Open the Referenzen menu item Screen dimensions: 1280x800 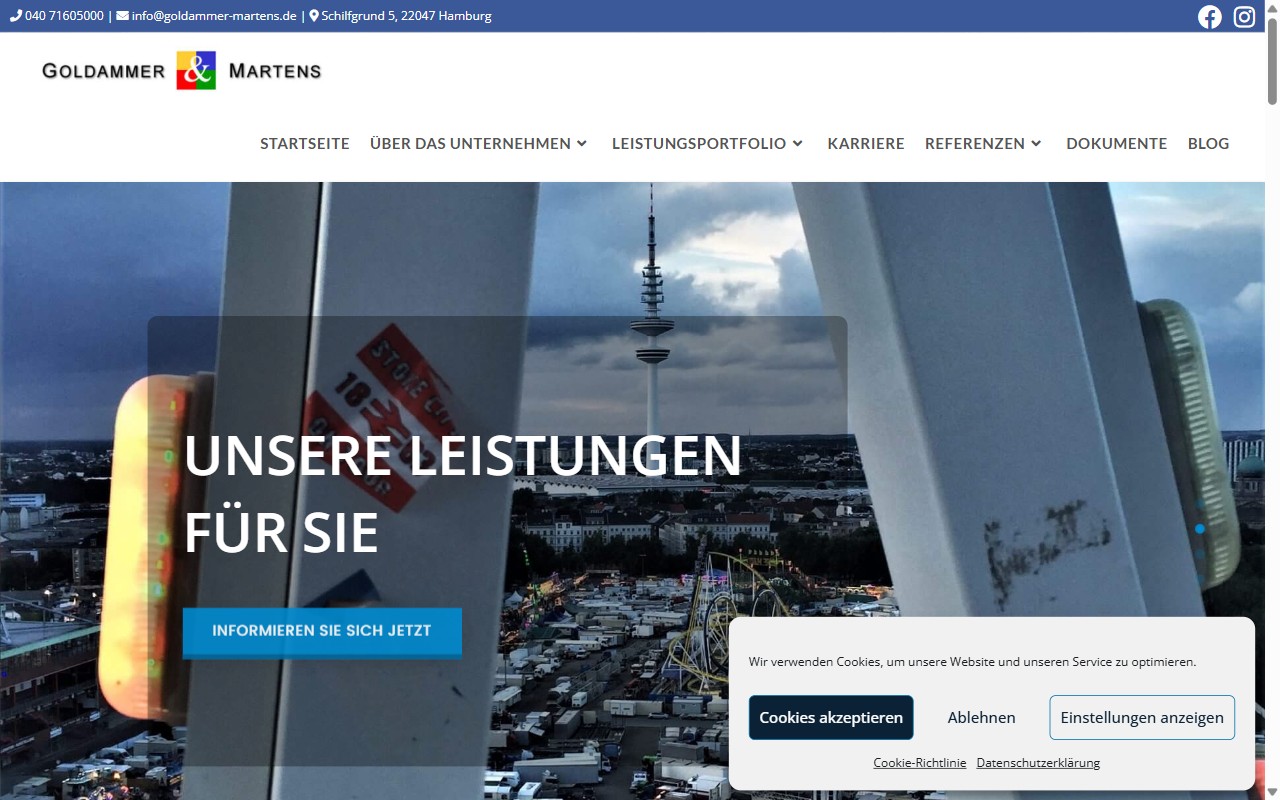[975, 143]
